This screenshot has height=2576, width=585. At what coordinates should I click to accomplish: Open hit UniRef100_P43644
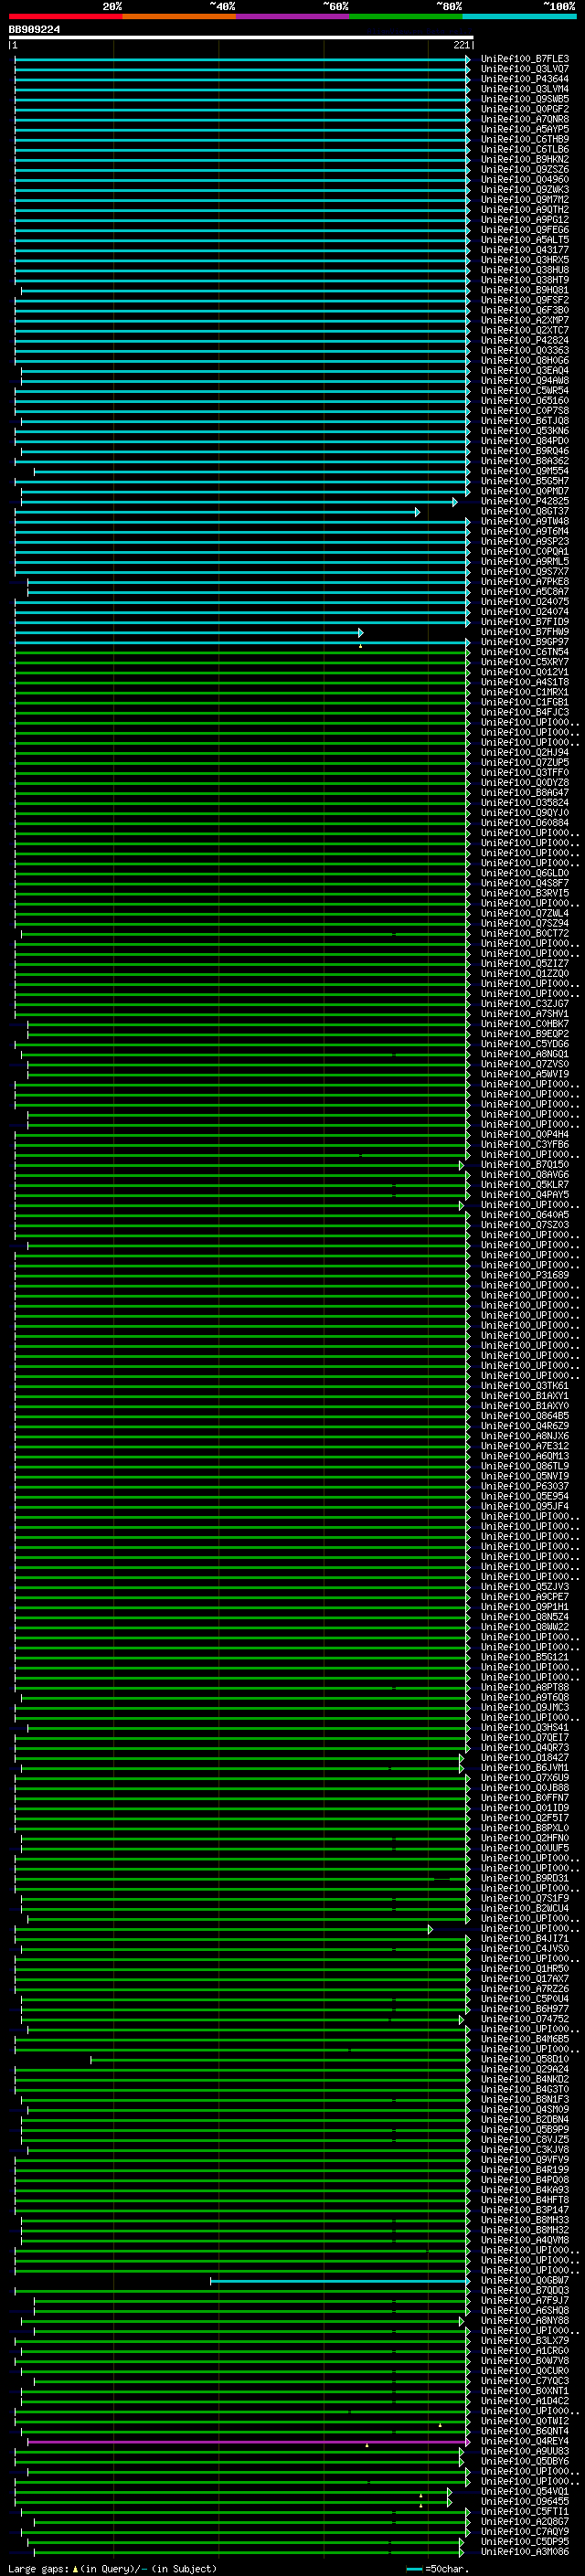click(x=525, y=79)
